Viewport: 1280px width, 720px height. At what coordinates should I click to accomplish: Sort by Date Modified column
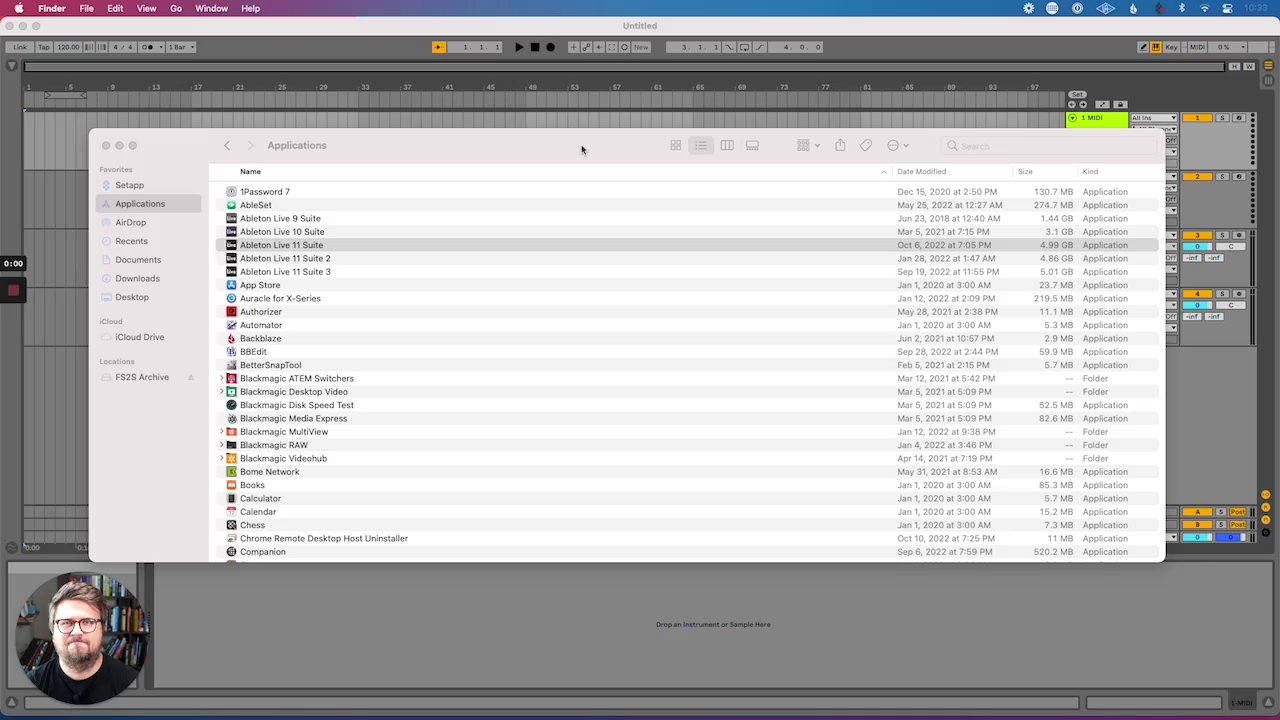point(921,172)
